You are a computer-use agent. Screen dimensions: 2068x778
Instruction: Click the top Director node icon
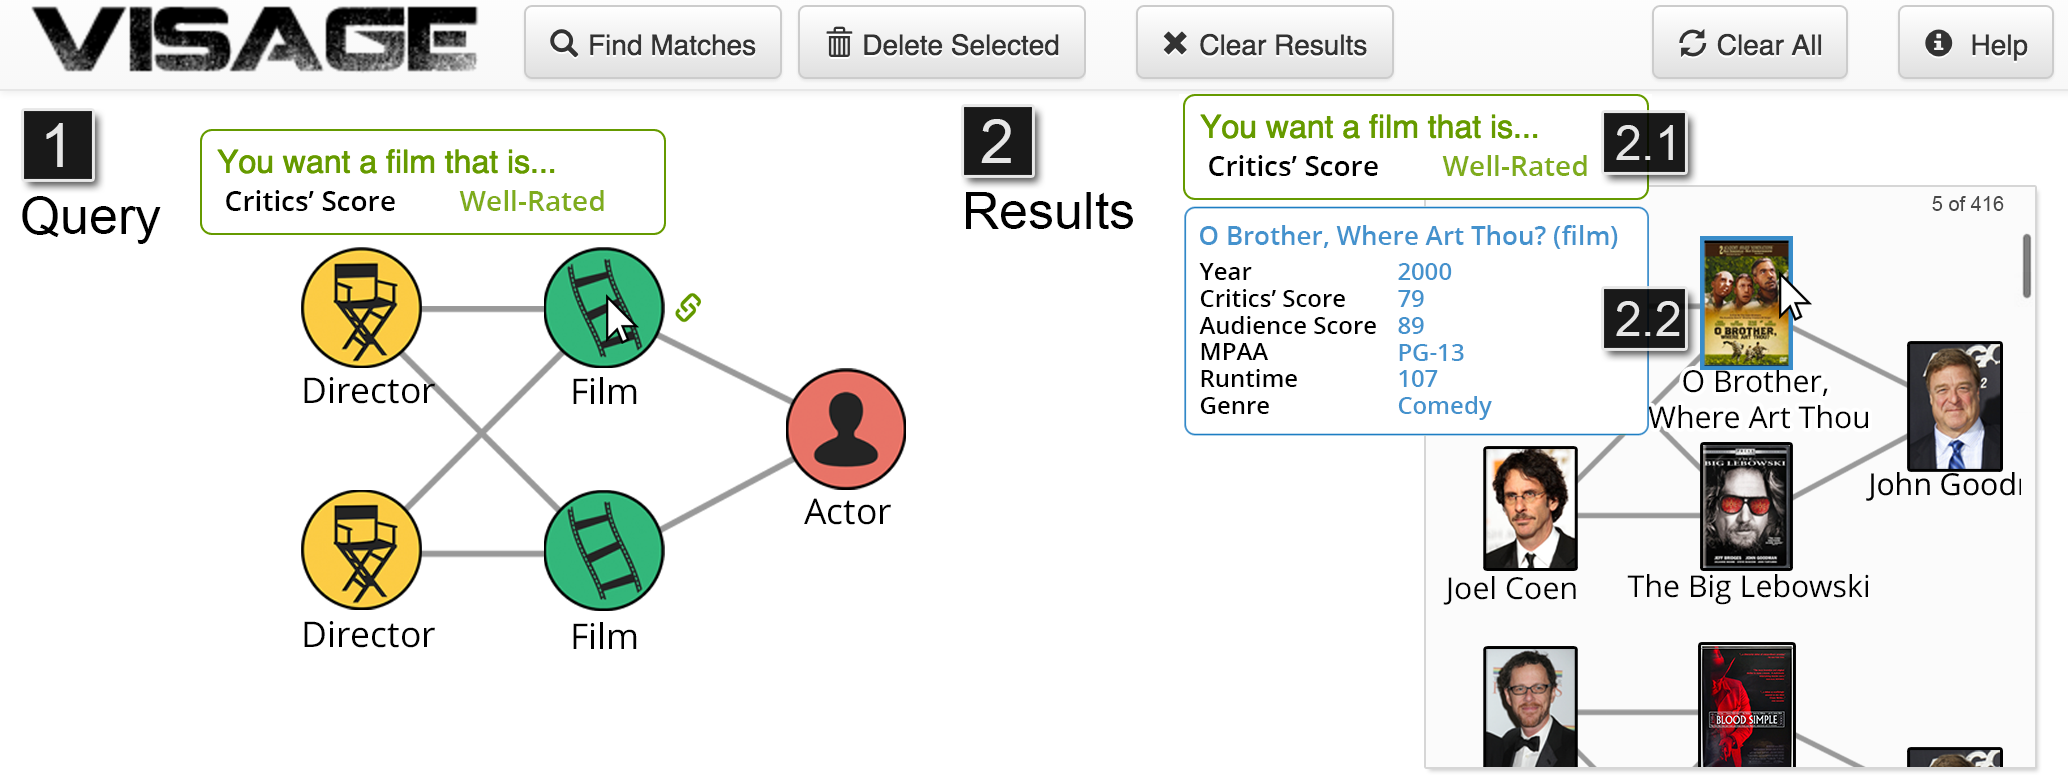point(361,308)
